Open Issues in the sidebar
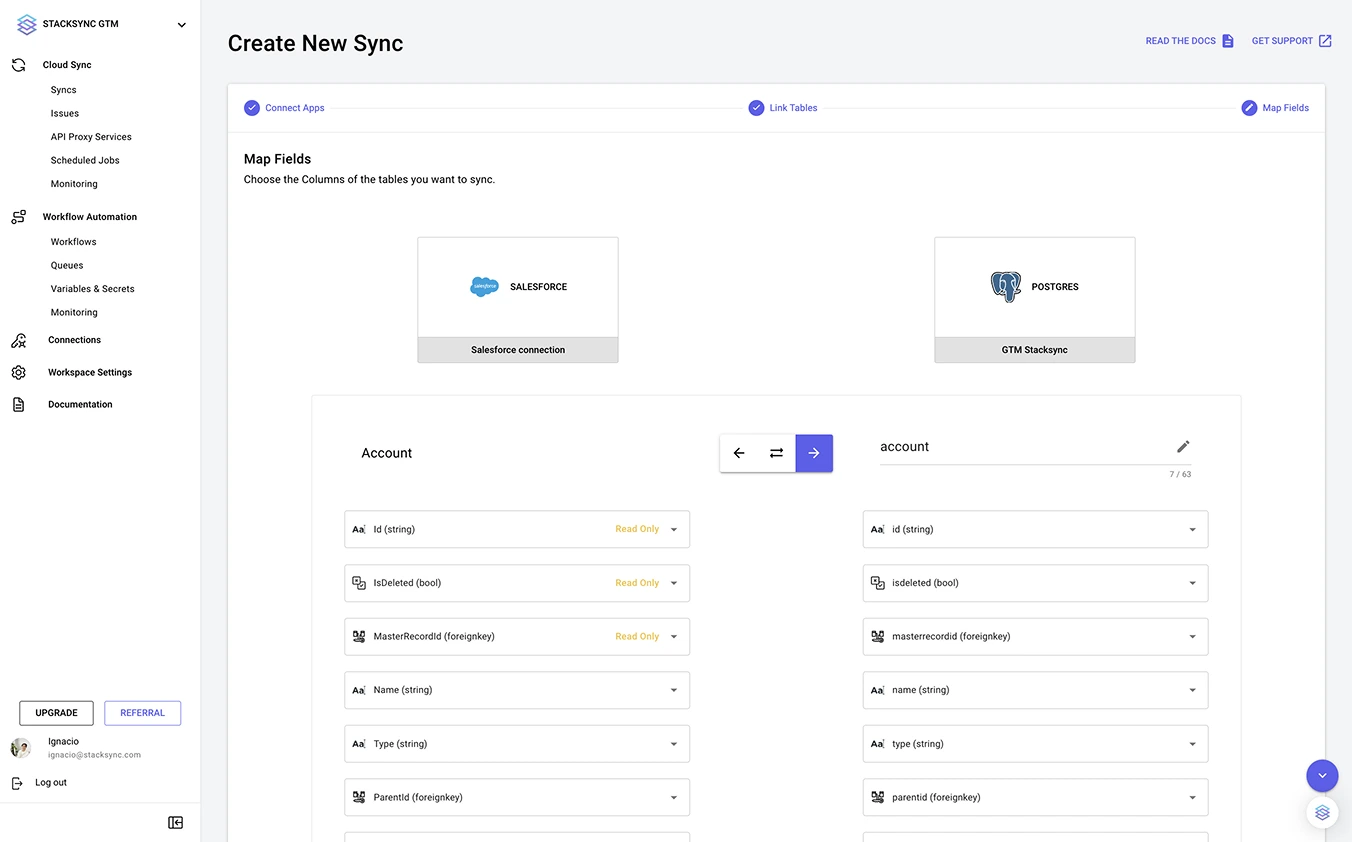1352x842 pixels. click(x=65, y=113)
